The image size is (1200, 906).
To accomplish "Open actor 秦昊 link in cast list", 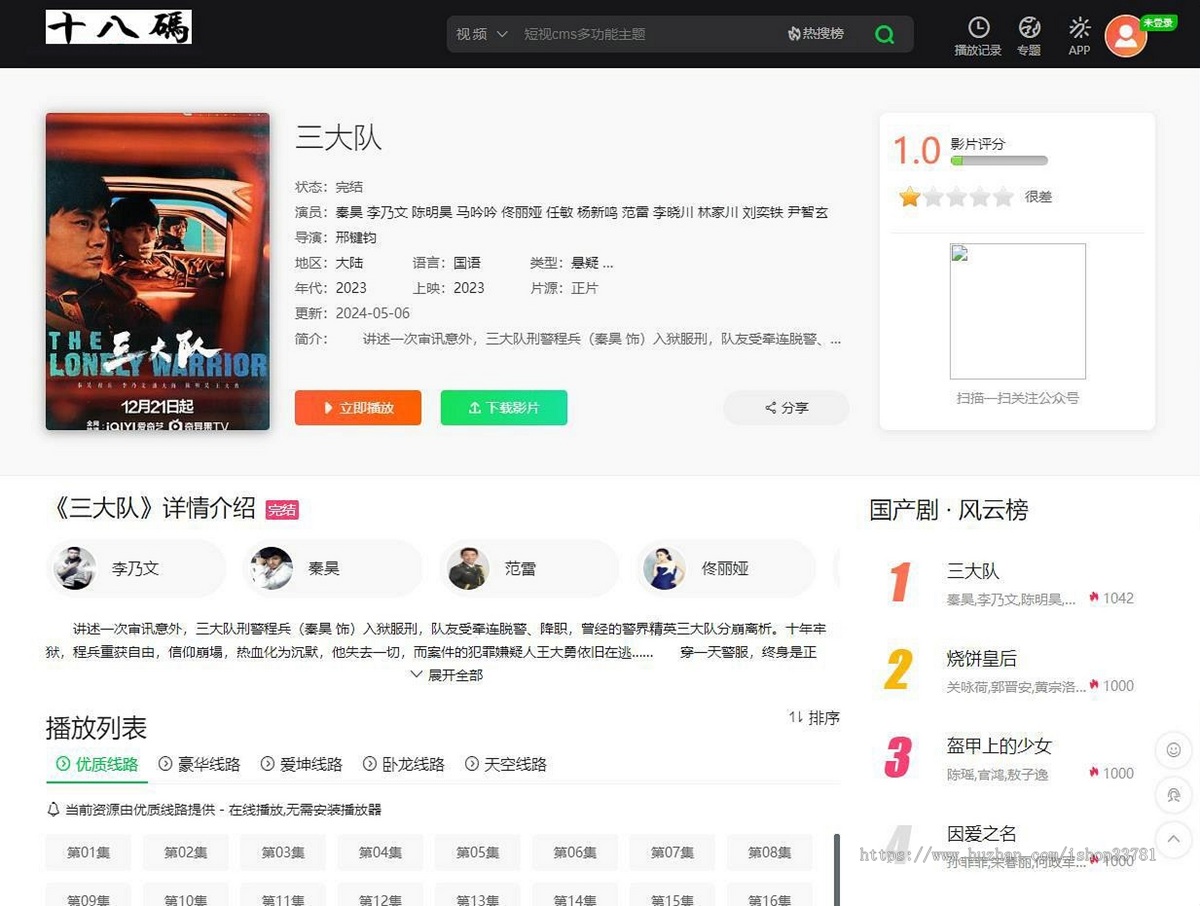I will click(349, 212).
